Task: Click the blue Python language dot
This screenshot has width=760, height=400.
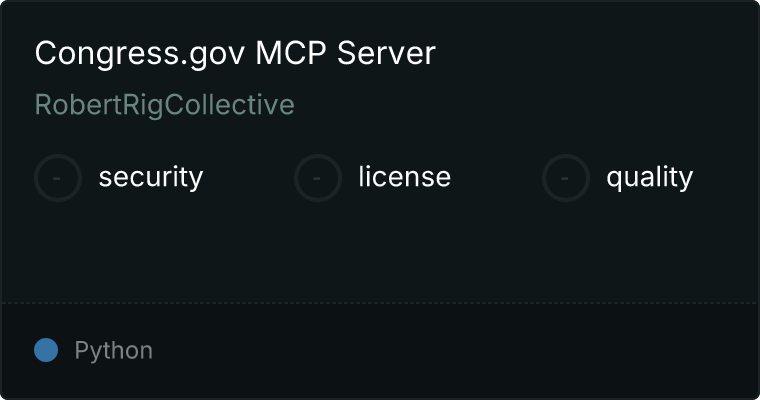Action: tap(46, 350)
